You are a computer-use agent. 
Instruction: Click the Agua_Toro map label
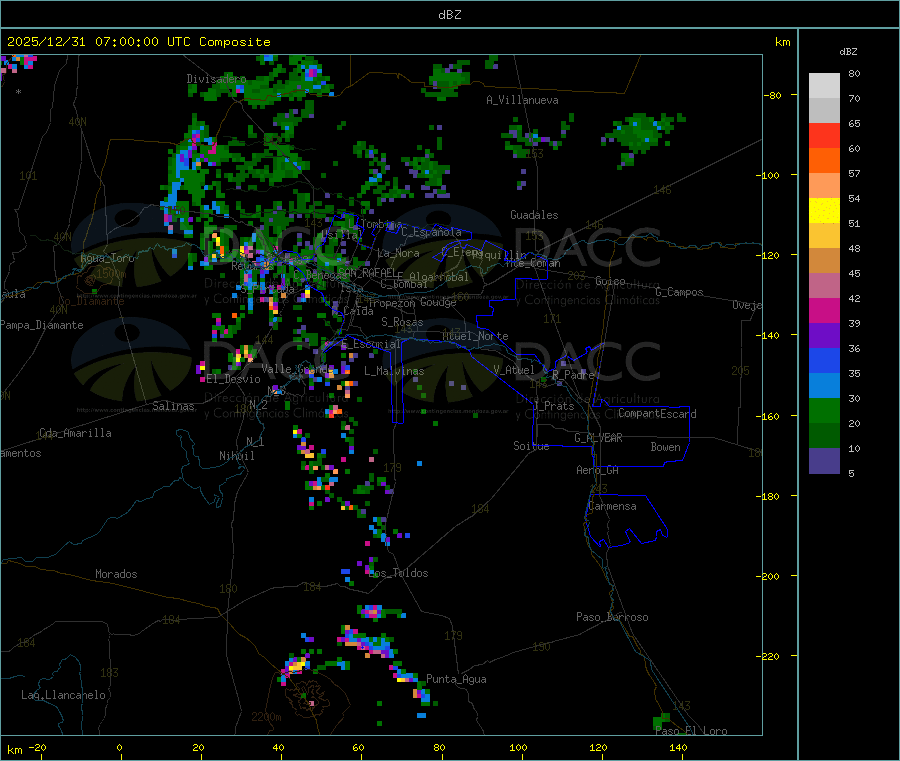(x=107, y=258)
